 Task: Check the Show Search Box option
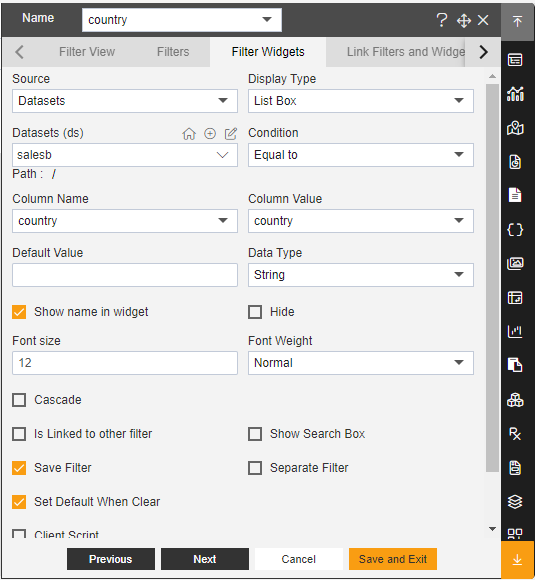[255, 434]
